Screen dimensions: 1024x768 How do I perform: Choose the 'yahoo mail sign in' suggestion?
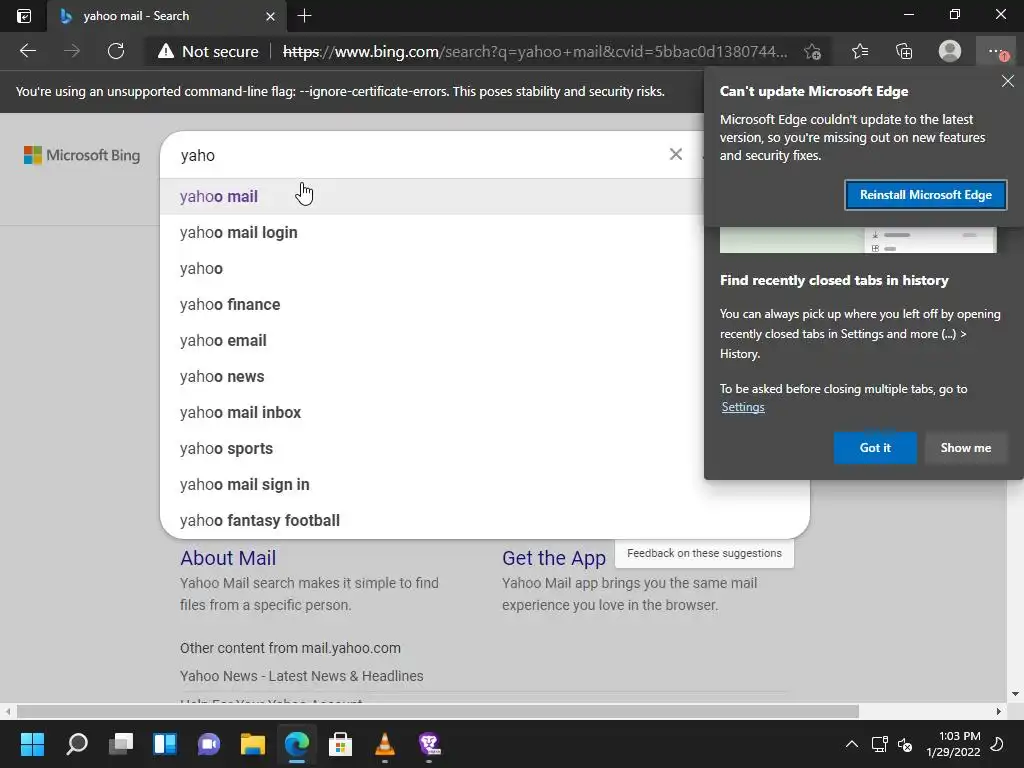485,484
